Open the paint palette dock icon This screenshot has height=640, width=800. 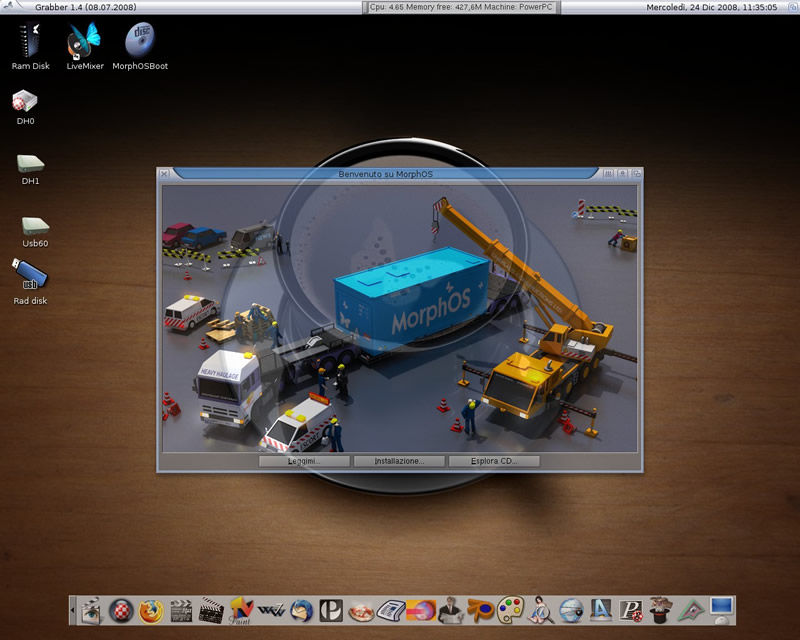(511, 610)
